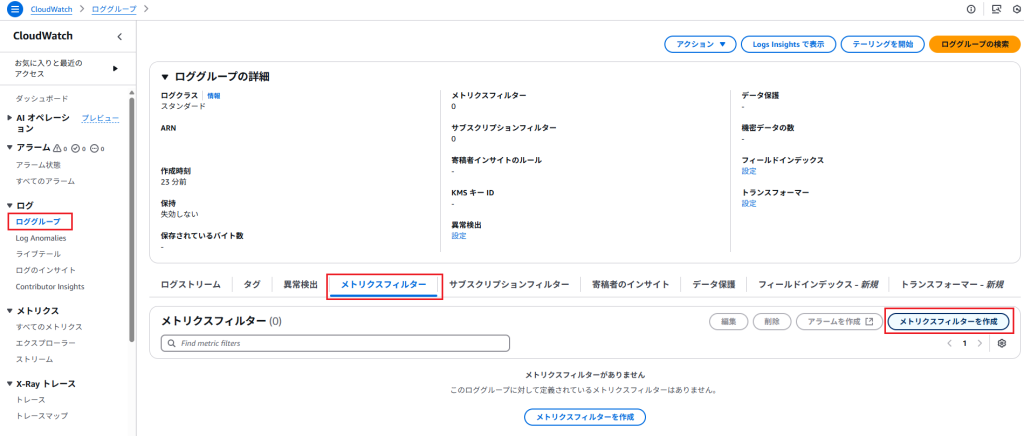Go to previous page of metric filters

point(950,343)
